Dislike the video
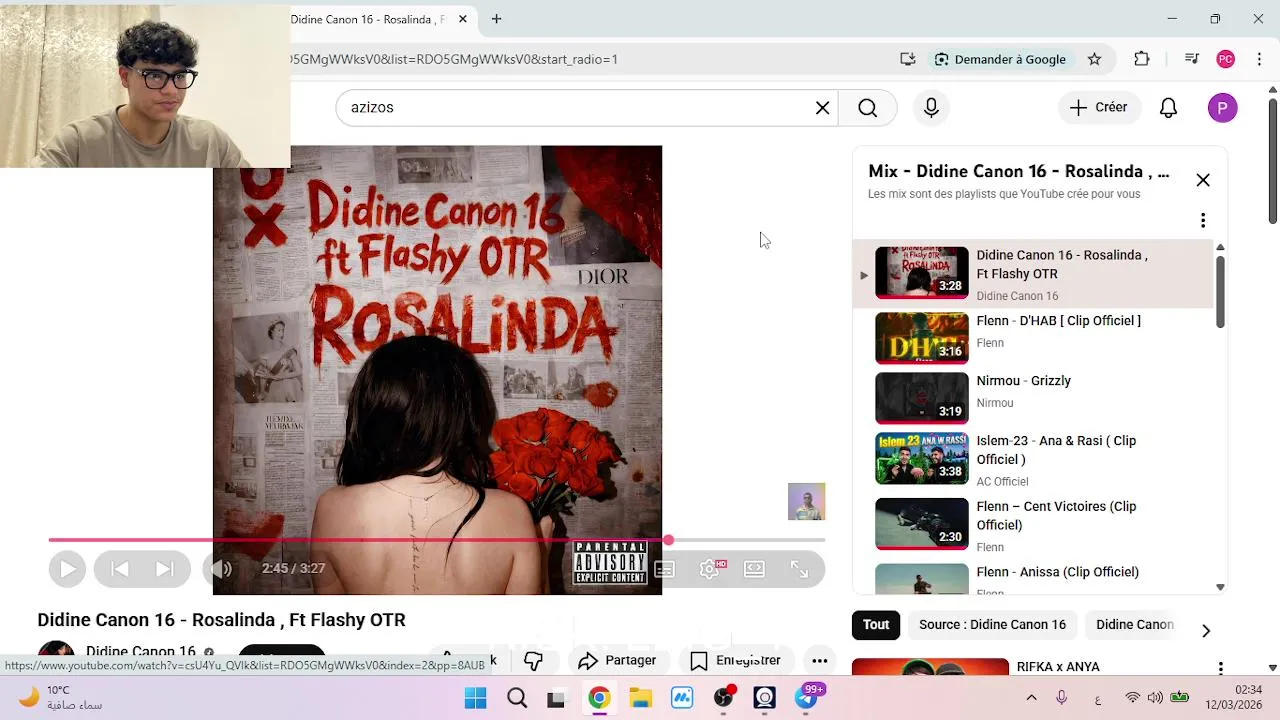The height and width of the screenshot is (720, 1280). click(x=533, y=661)
